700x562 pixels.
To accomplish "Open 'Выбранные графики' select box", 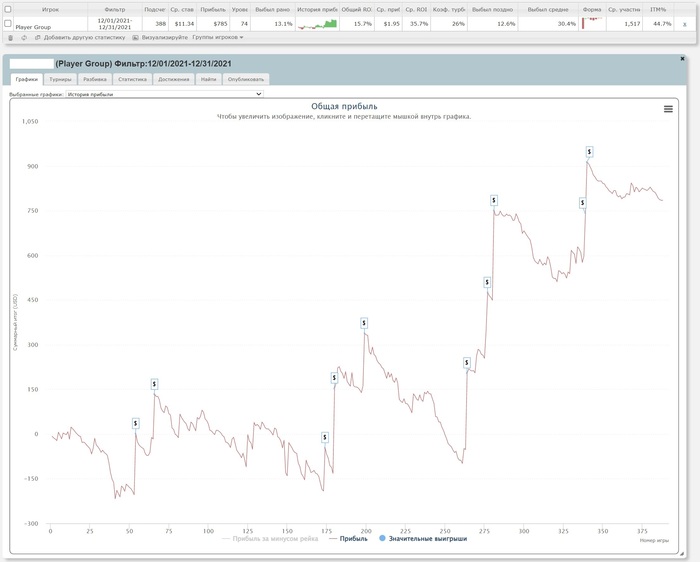I will (164, 94).
